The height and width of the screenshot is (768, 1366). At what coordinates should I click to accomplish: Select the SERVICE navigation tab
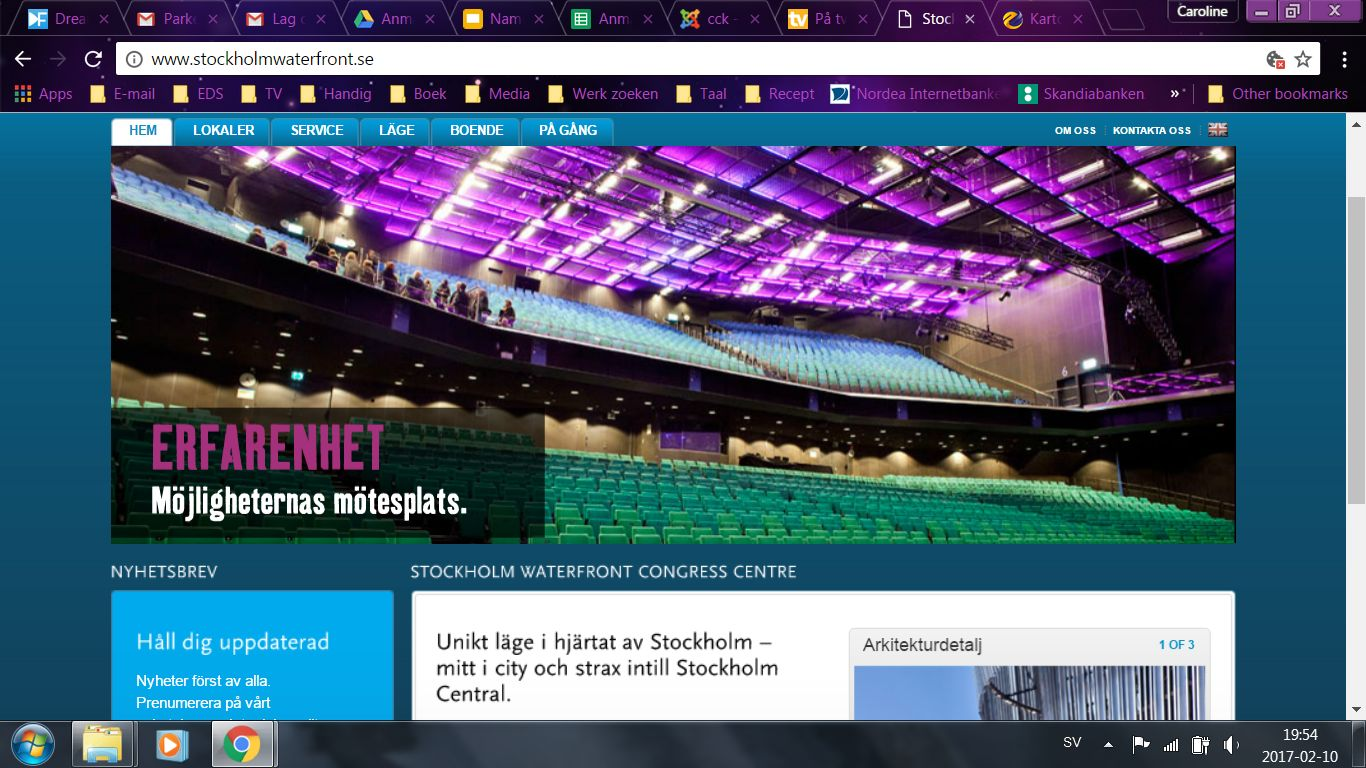(x=317, y=131)
